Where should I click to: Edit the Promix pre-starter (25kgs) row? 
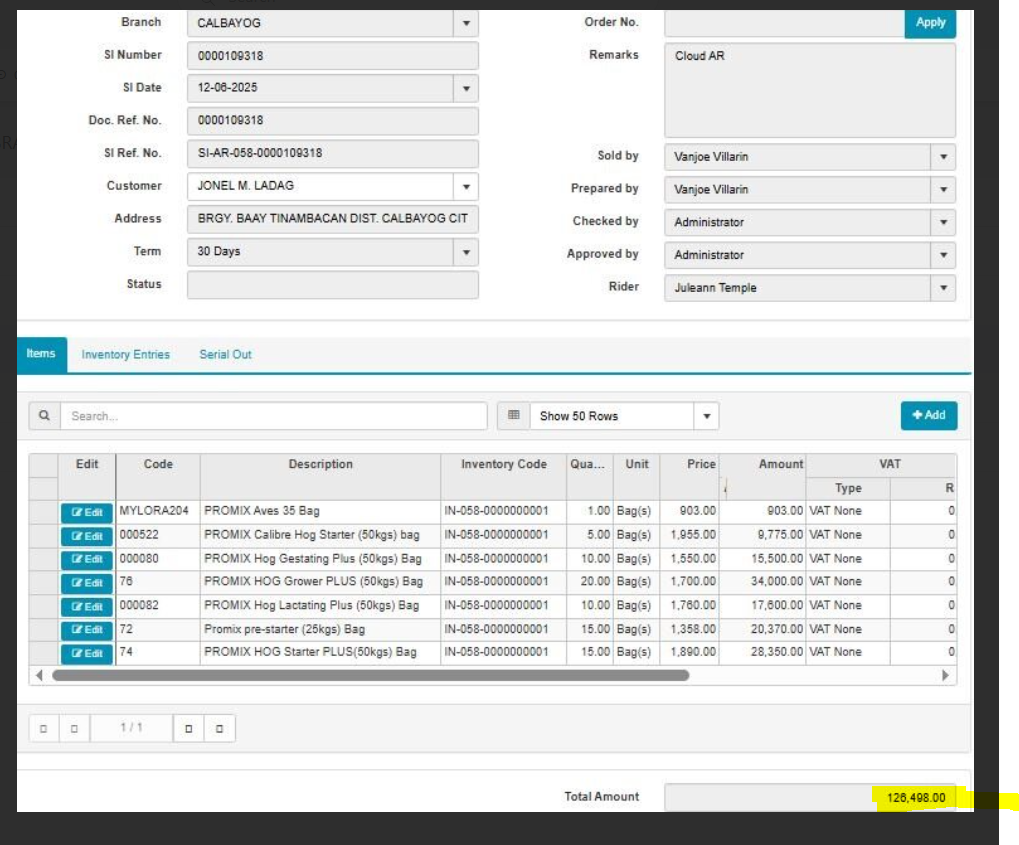[x=86, y=630]
